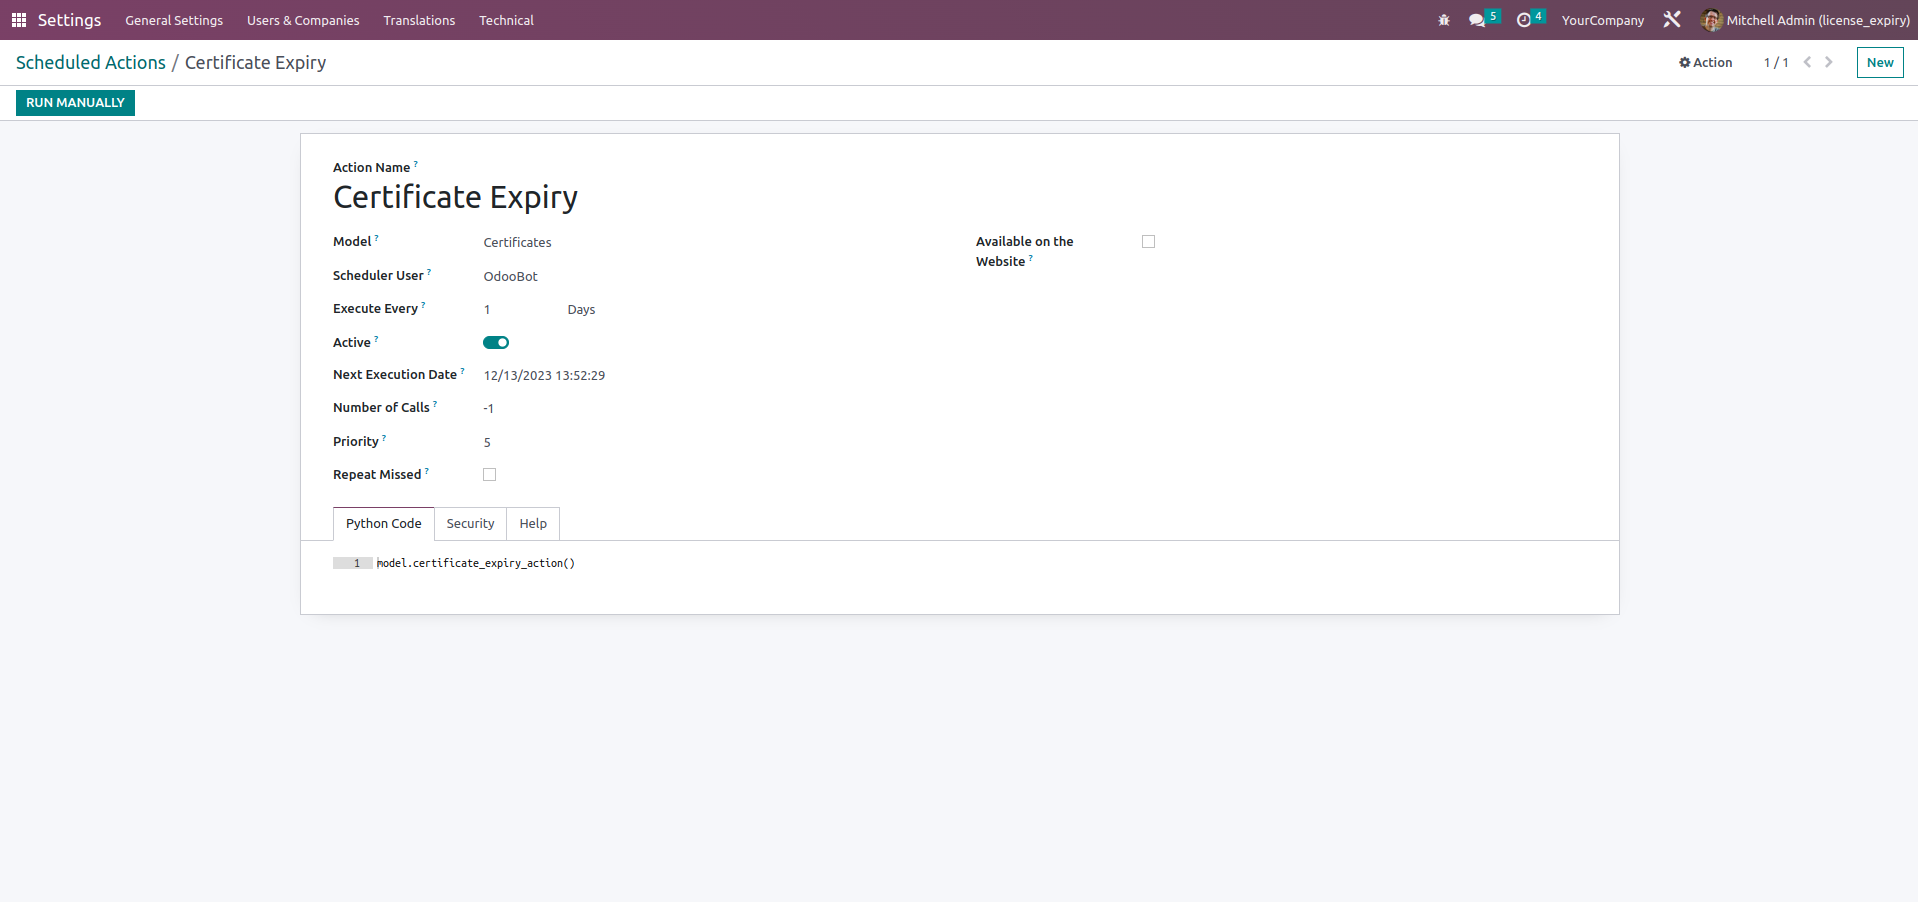Open the YourCompany company switcher
The width and height of the screenshot is (1918, 902).
(1602, 20)
